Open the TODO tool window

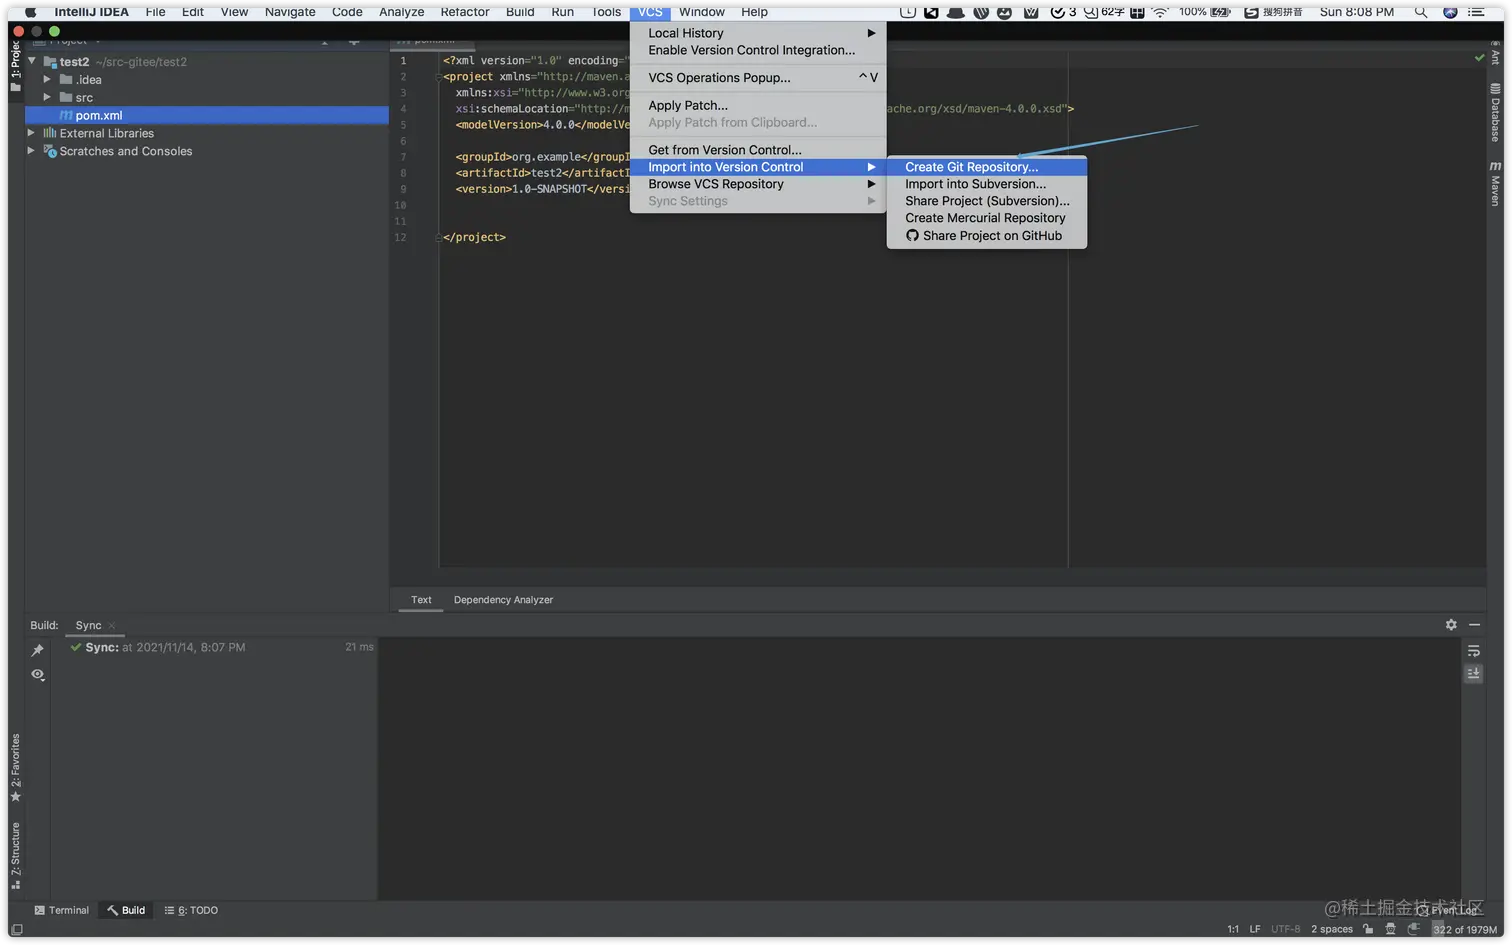coord(191,911)
